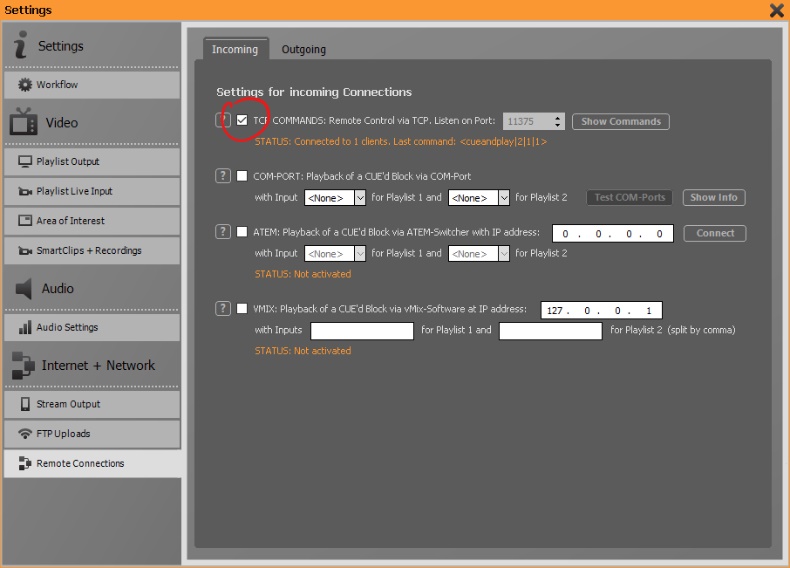Open help for VMIX option

tap(223, 308)
